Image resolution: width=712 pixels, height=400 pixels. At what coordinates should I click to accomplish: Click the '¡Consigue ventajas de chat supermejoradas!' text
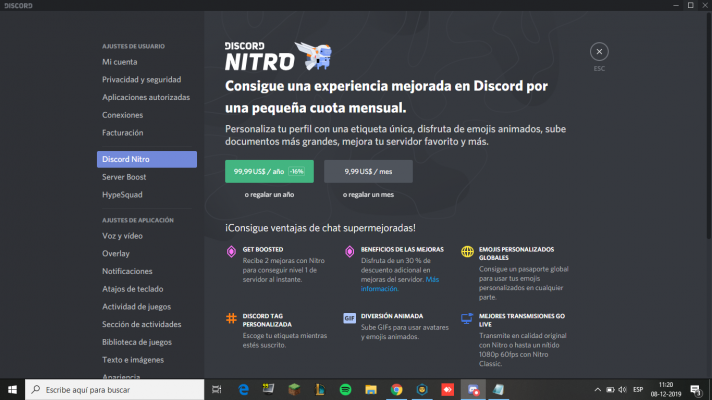[x=320, y=228]
